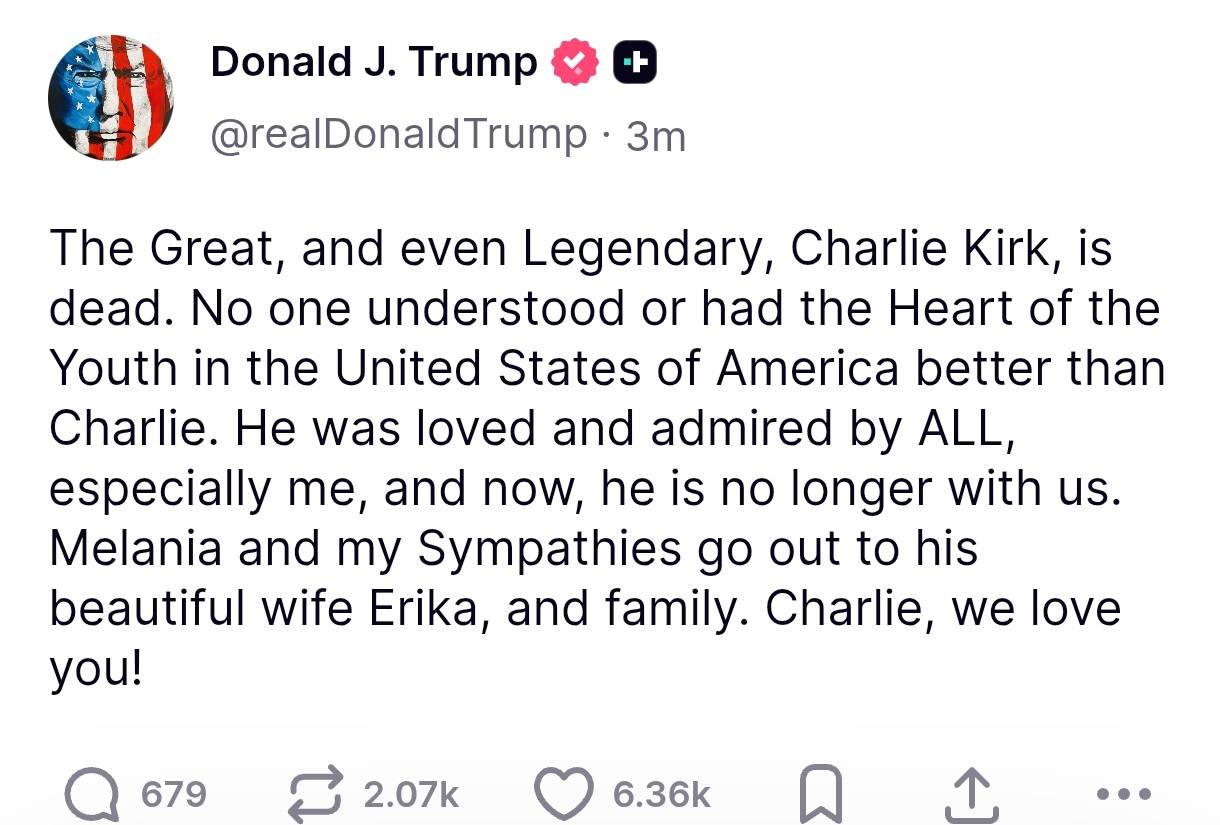Reply using the speech bubble icon
1220x825 pixels.
(x=92, y=794)
